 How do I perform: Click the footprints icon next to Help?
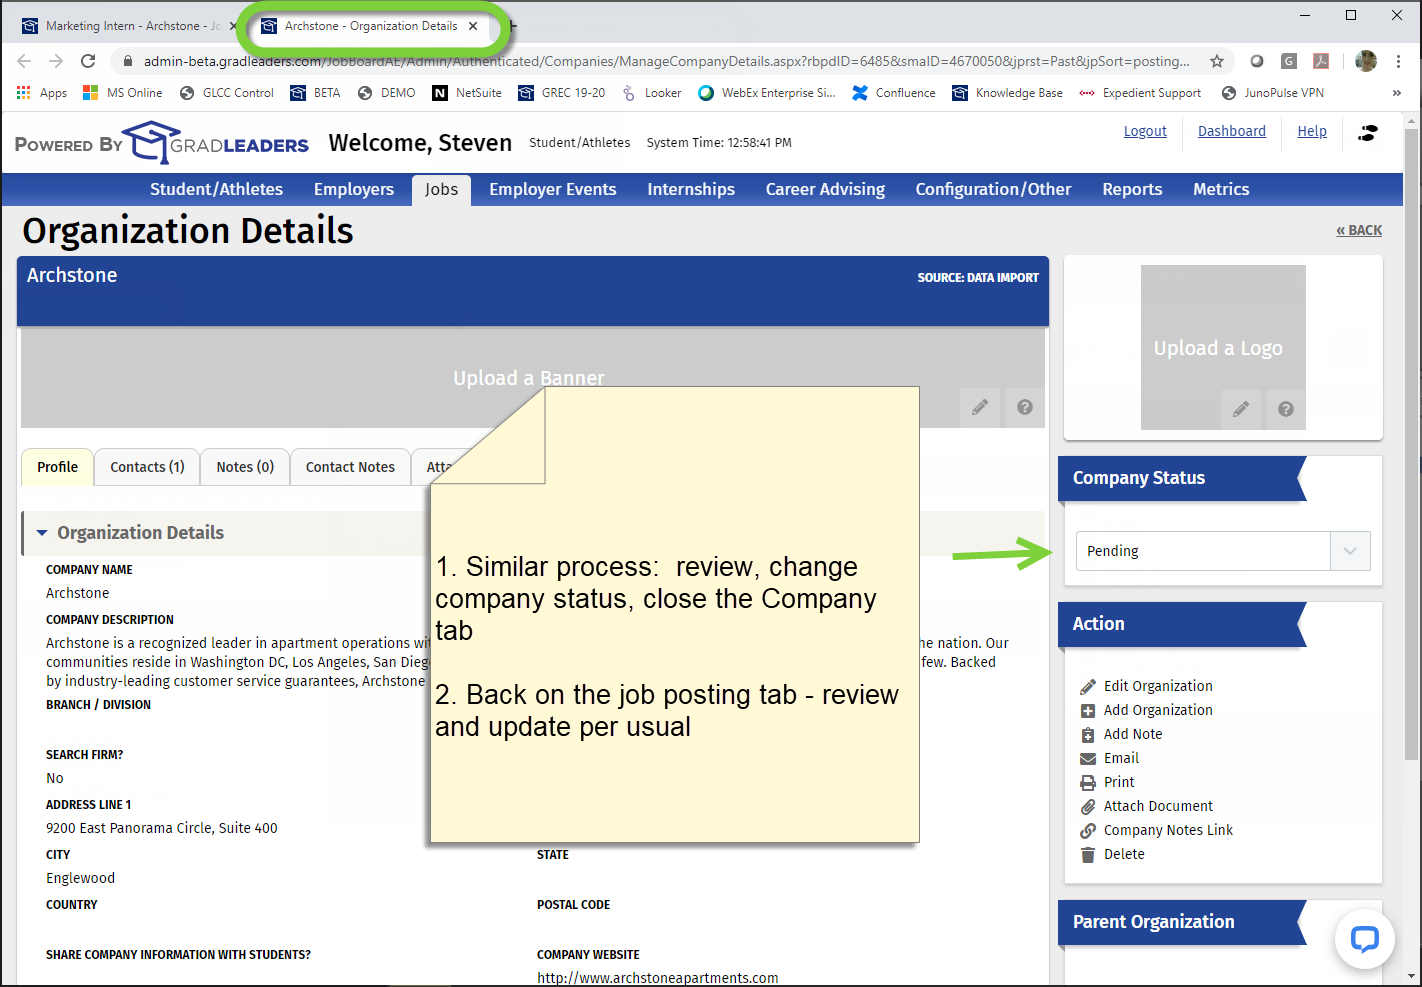(x=1367, y=132)
